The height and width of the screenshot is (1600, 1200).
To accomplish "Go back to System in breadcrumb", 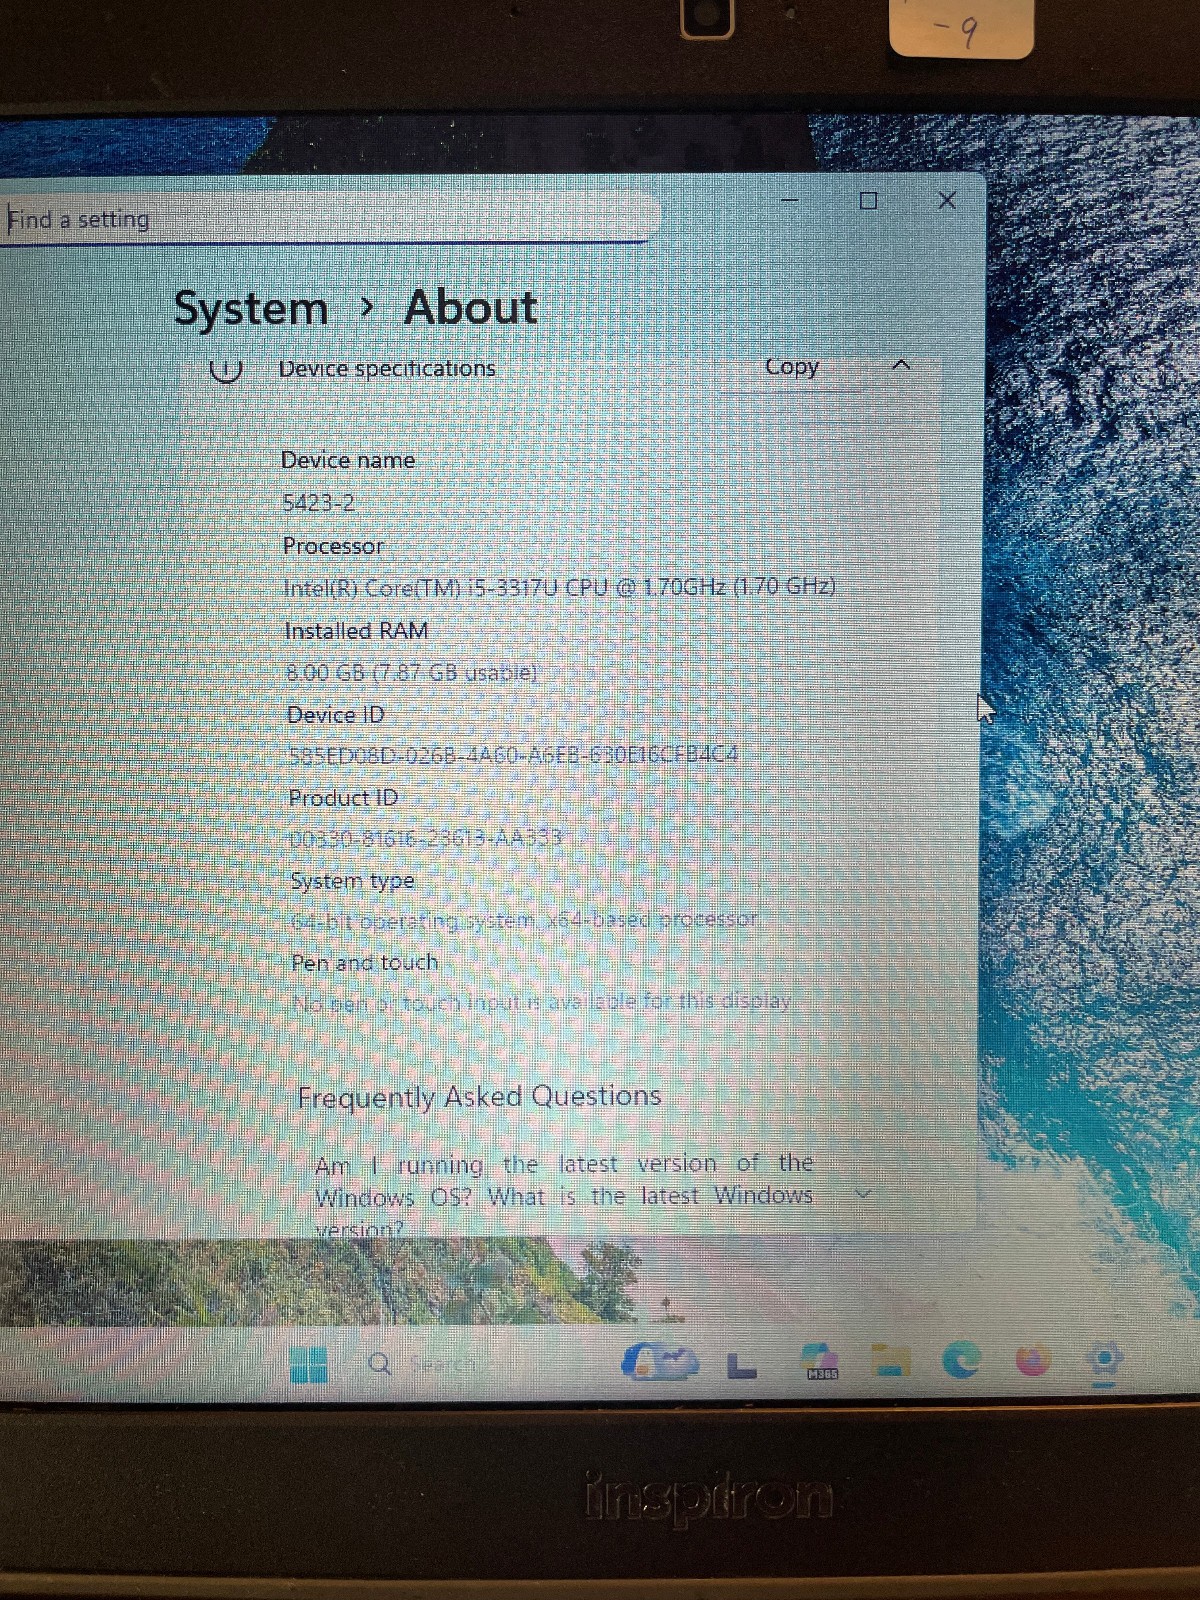I will (x=251, y=308).
